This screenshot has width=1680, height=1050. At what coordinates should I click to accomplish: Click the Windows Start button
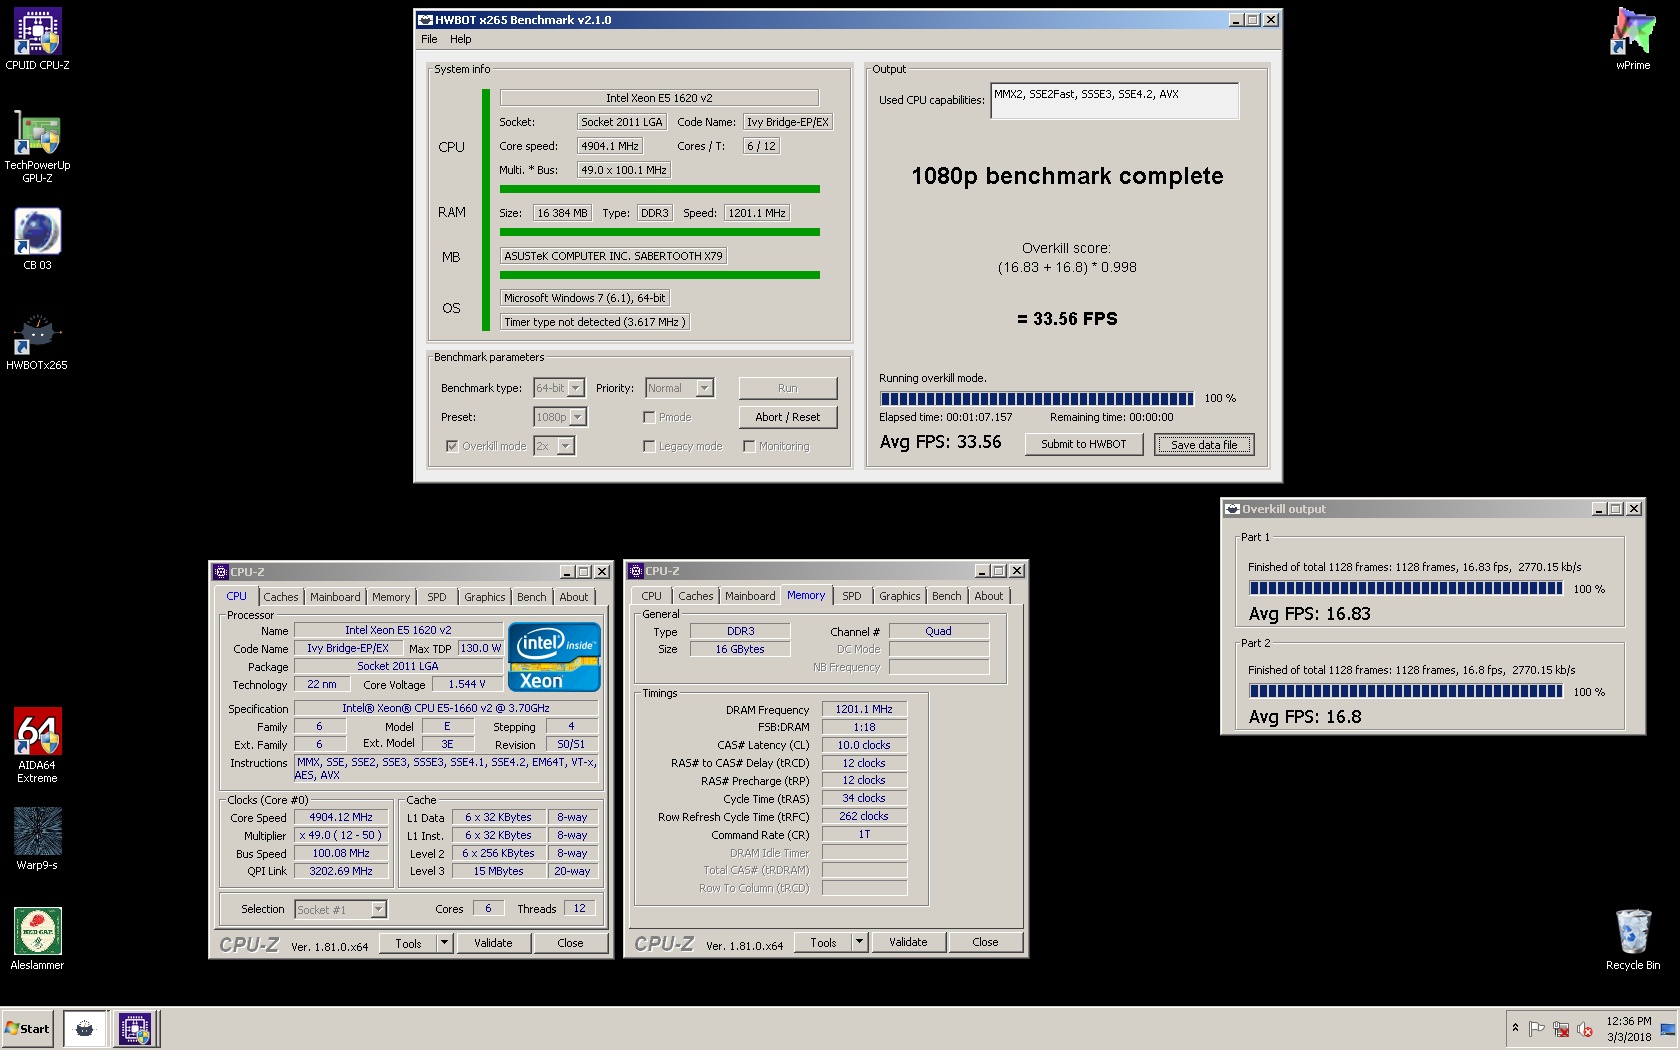pos(28,1028)
